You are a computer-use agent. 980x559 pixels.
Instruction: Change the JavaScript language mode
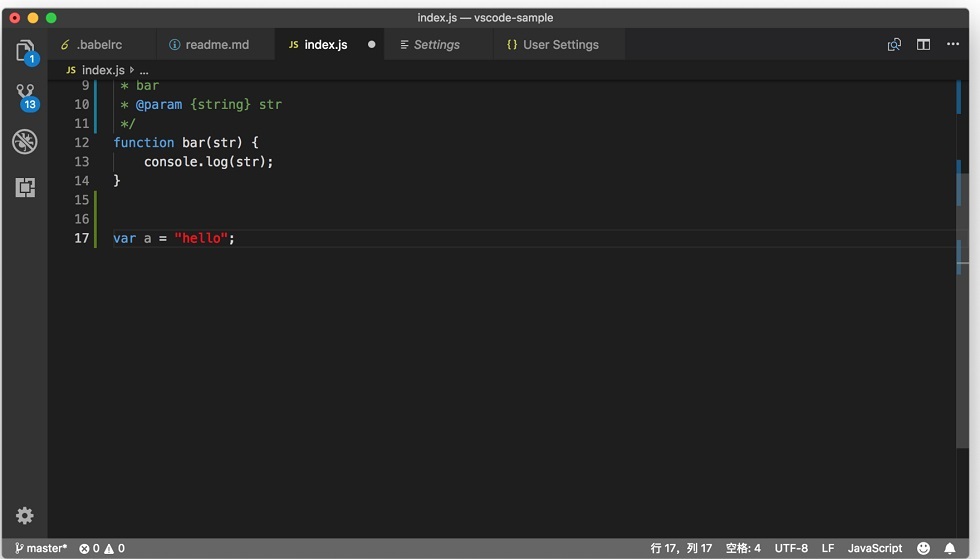pyautogui.click(x=874, y=548)
